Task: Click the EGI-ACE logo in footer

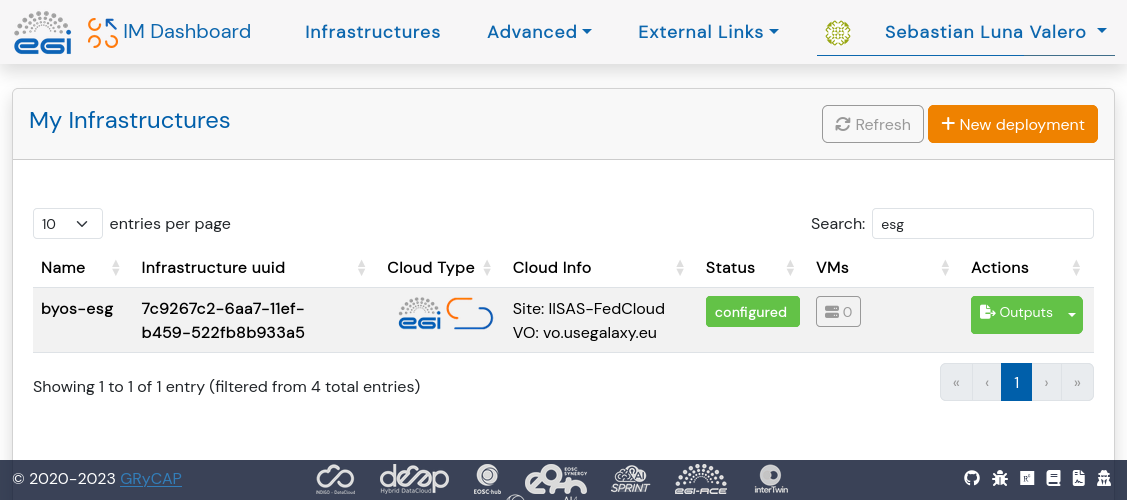Action: (x=701, y=479)
